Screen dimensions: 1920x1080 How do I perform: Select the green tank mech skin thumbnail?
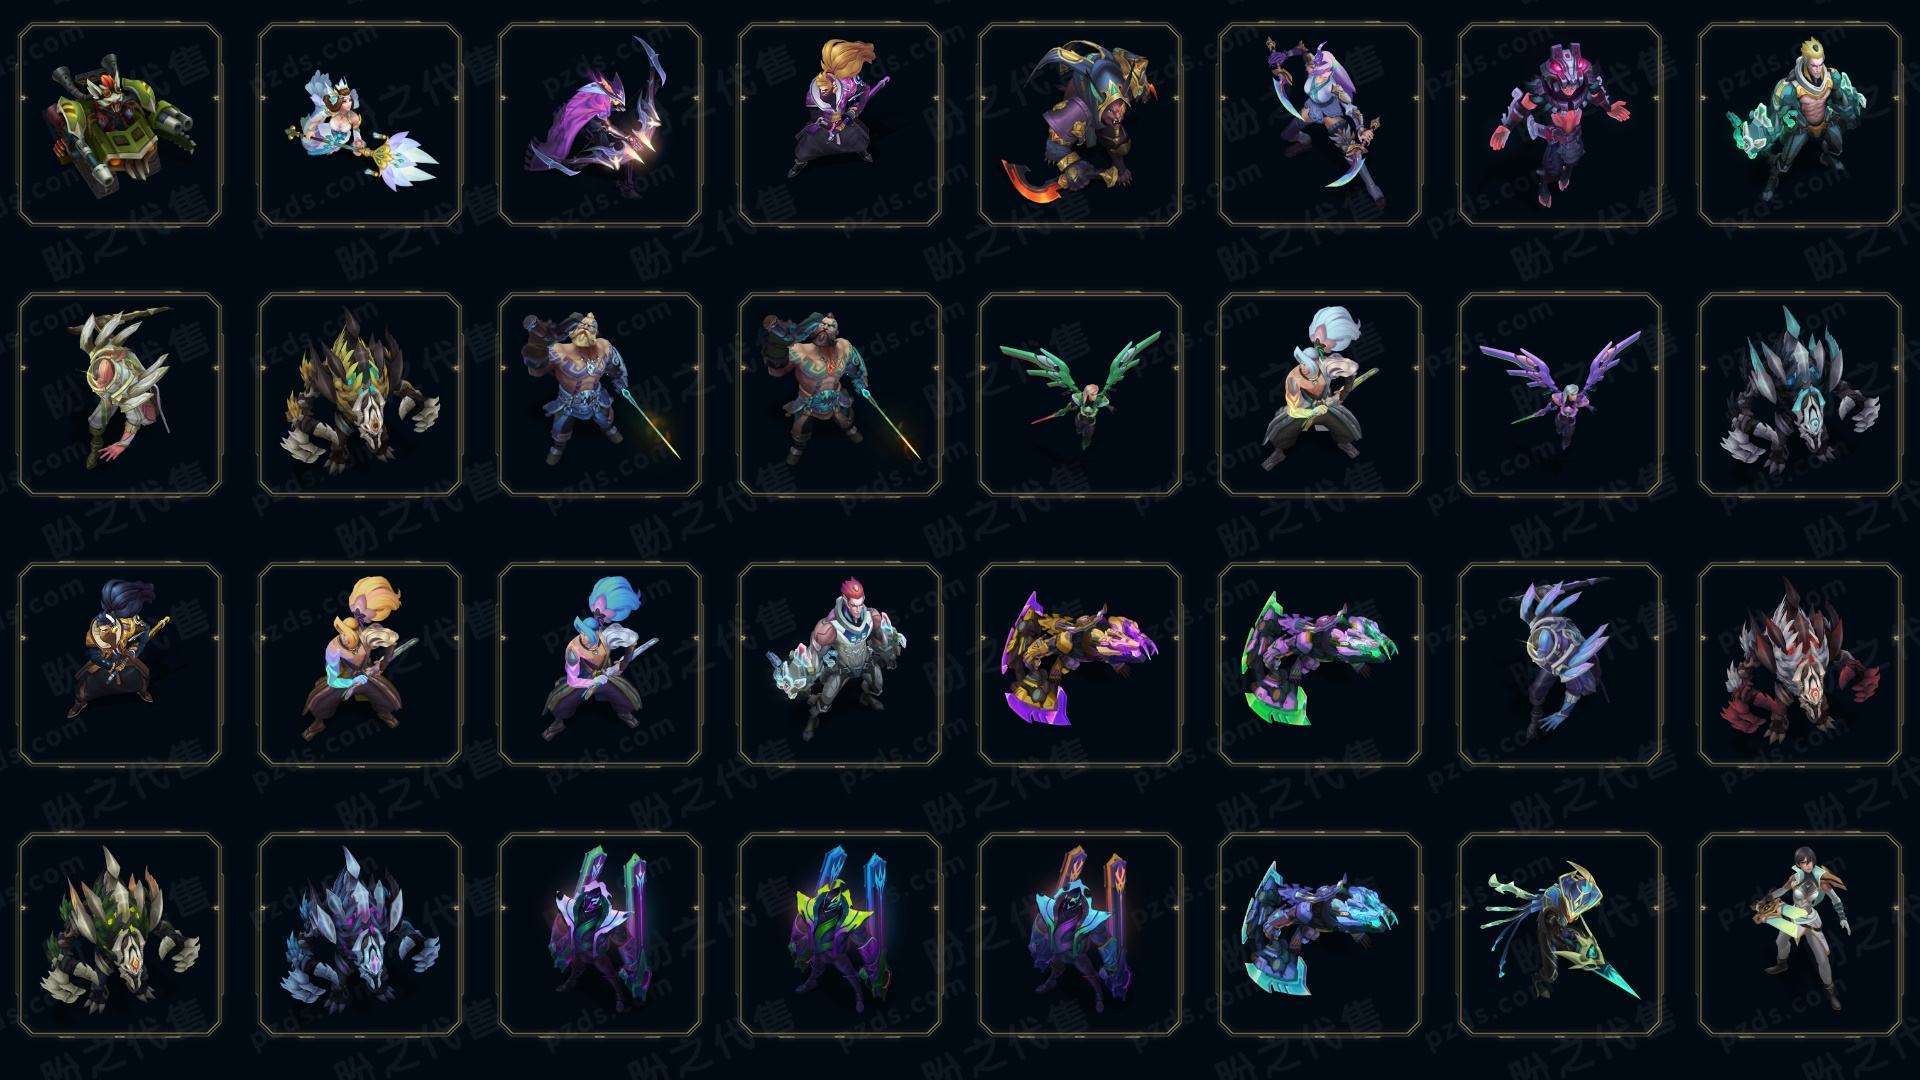click(120, 125)
